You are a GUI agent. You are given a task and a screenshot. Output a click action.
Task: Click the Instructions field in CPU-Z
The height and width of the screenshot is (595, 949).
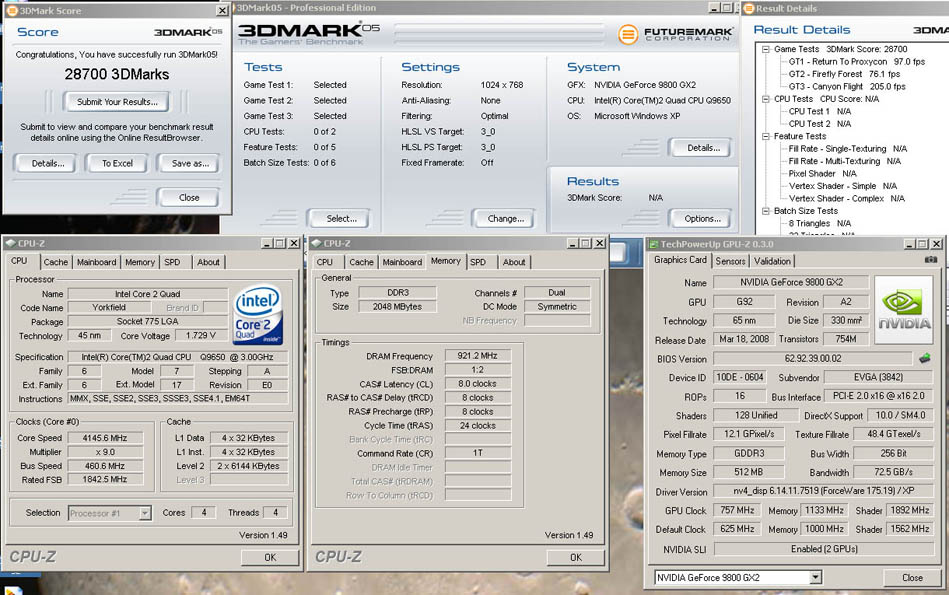[178, 398]
